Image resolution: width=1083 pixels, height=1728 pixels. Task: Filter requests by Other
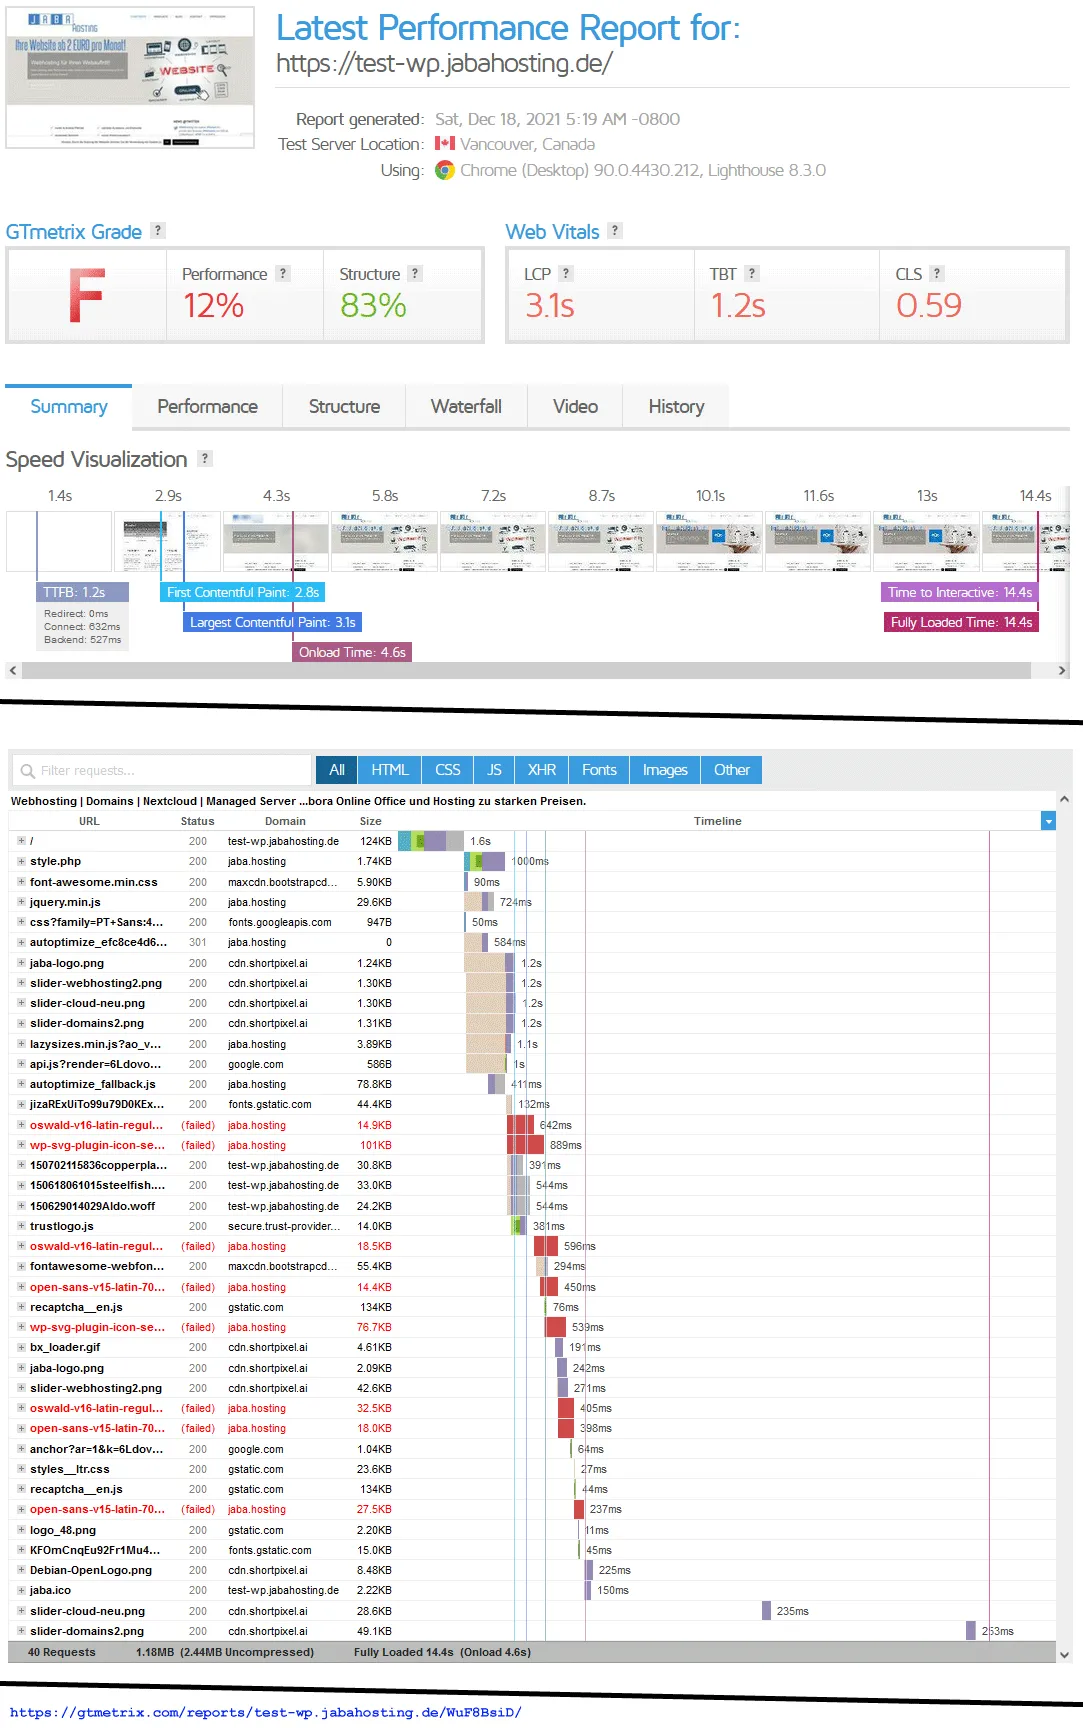732,770
